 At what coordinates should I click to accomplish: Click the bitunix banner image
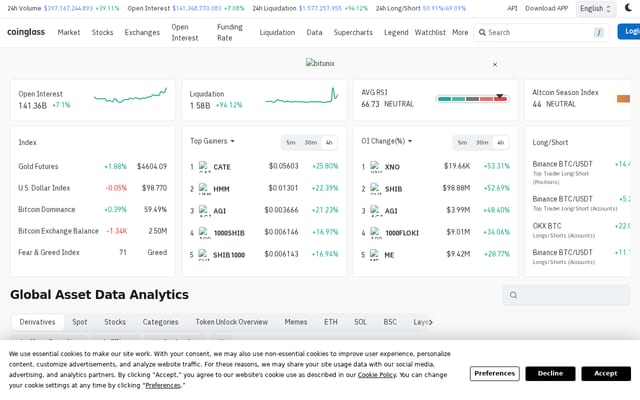320,63
